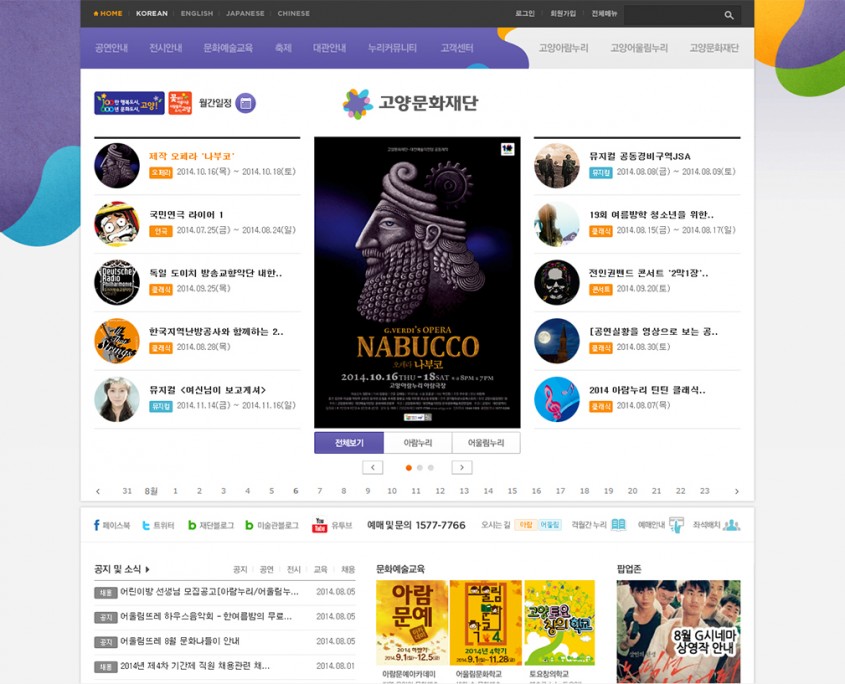
Task: Select the 아람누리 tab under poster
Action: [x=418, y=443]
